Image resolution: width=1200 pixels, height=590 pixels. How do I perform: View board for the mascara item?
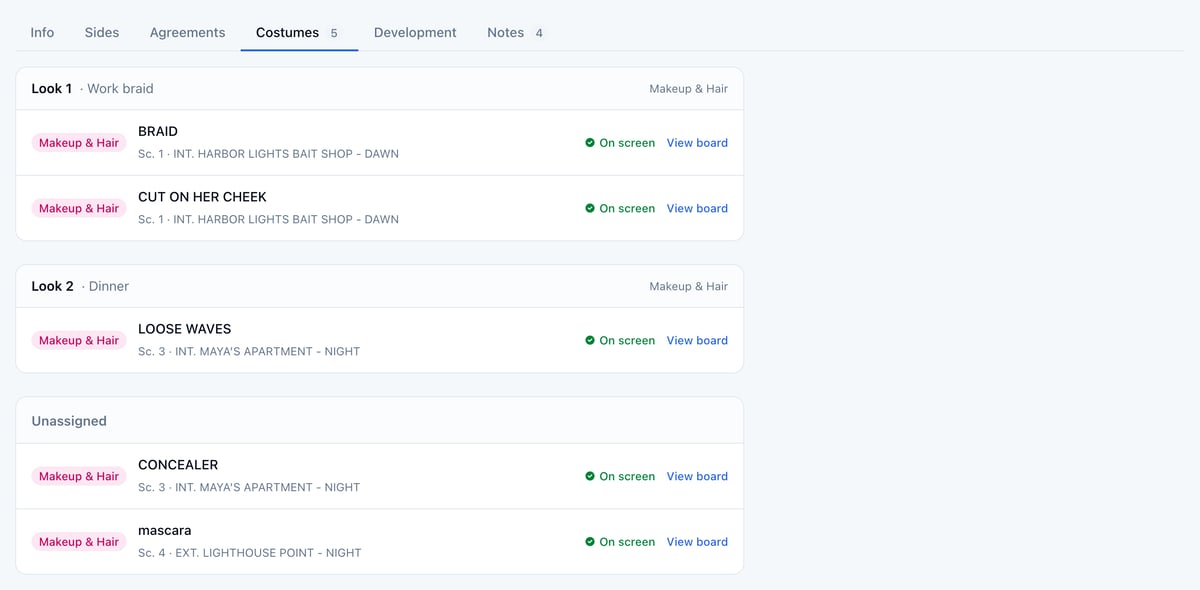697,542
